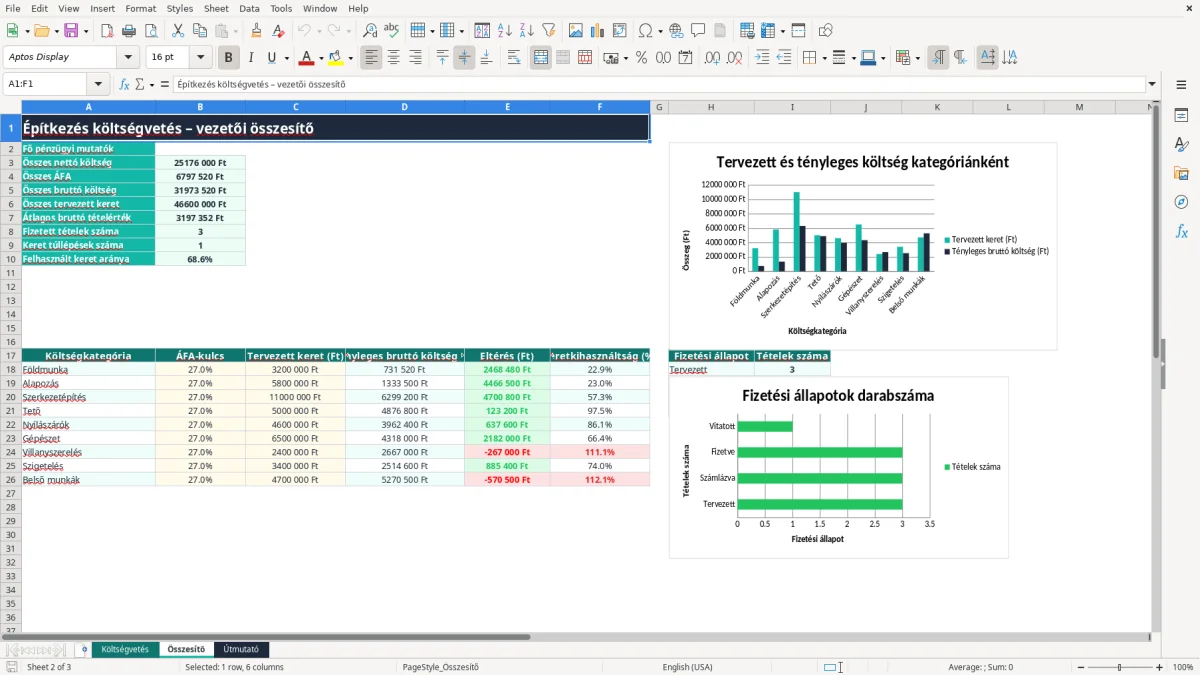This screenshot has width=1200, height=675.
Task: Toggle Italic formatting
Action: coord(250,58)
